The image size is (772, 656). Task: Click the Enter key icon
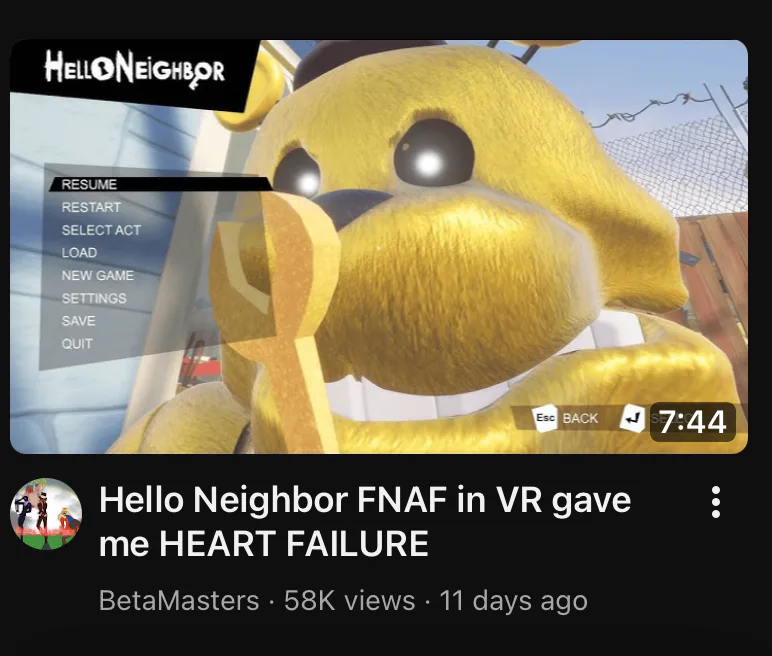pyautogui.click(x=633, y=418)
